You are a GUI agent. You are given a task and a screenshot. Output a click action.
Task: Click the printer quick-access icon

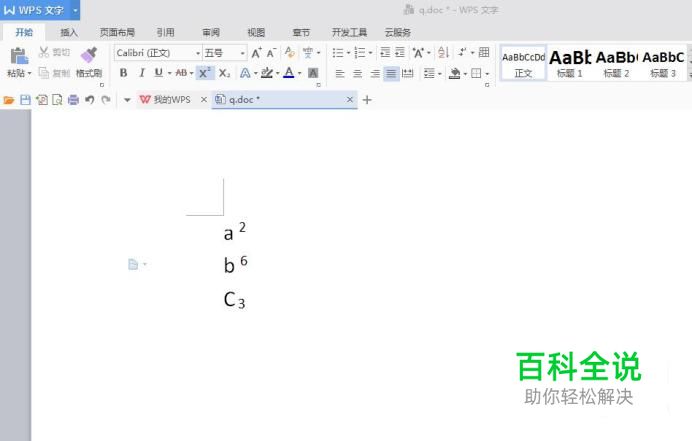[x=73, y=100]
